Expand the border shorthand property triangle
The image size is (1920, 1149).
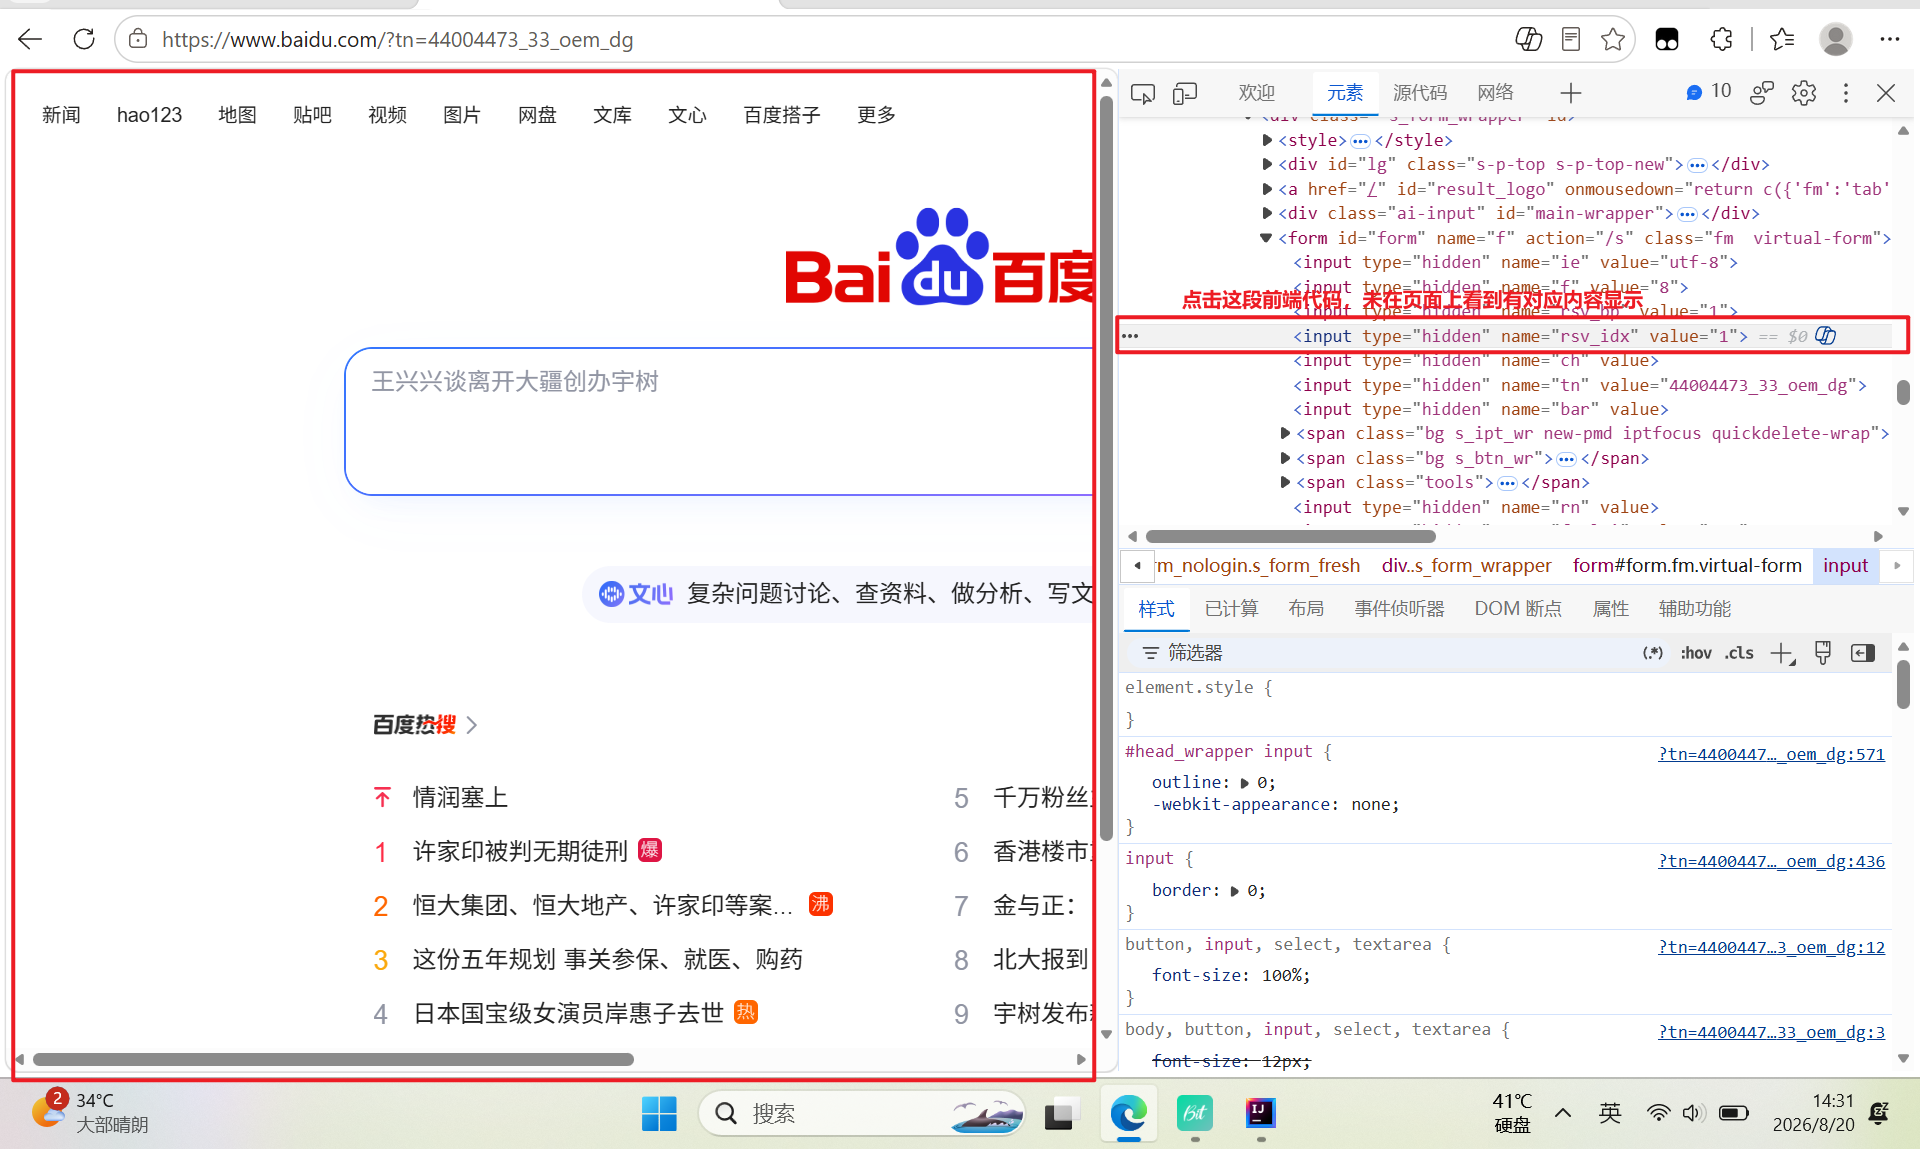tap(1234, 891)
